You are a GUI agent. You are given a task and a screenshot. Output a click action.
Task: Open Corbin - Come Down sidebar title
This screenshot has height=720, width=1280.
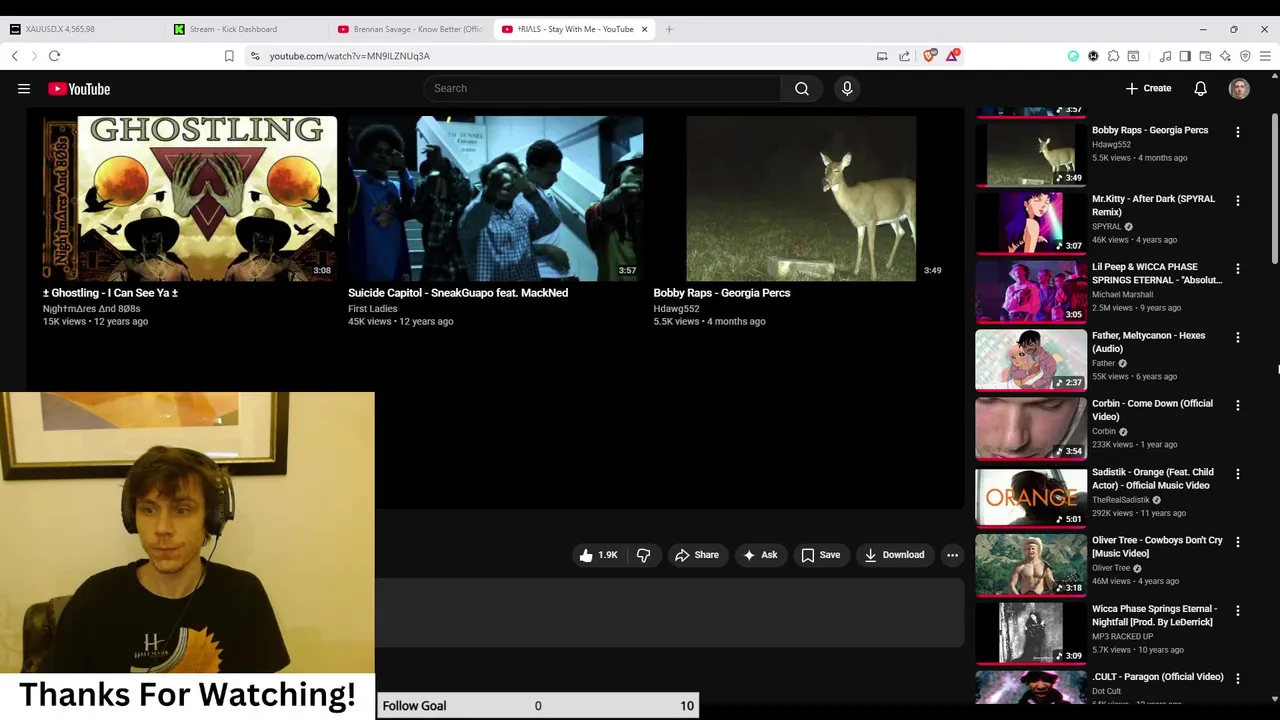(1152, 410)
